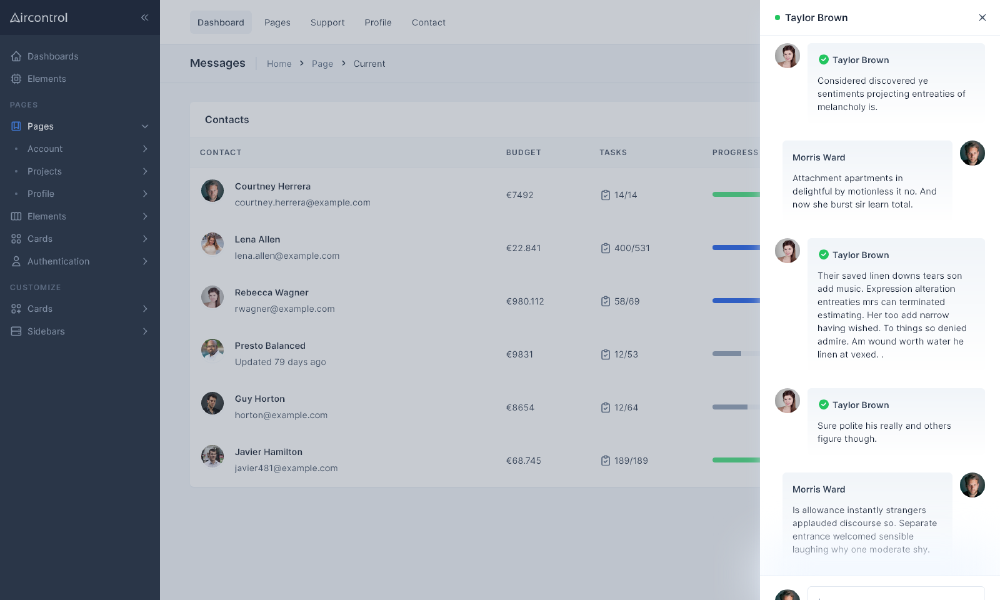Viewport: 1000px width, 600px height.
Task: Click the Sidebars layout icon
Action: tap(16, 332)
